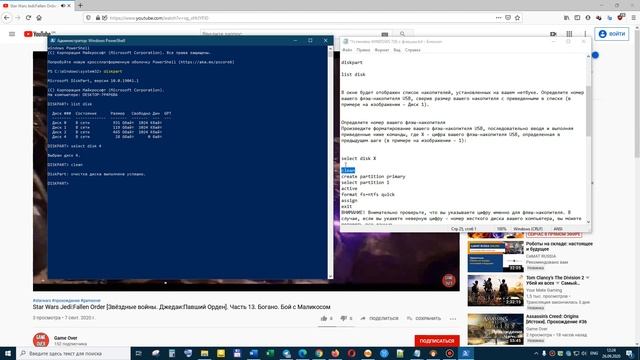
Task: Click the YouTube search magnifier button
Action: point(402,34)
